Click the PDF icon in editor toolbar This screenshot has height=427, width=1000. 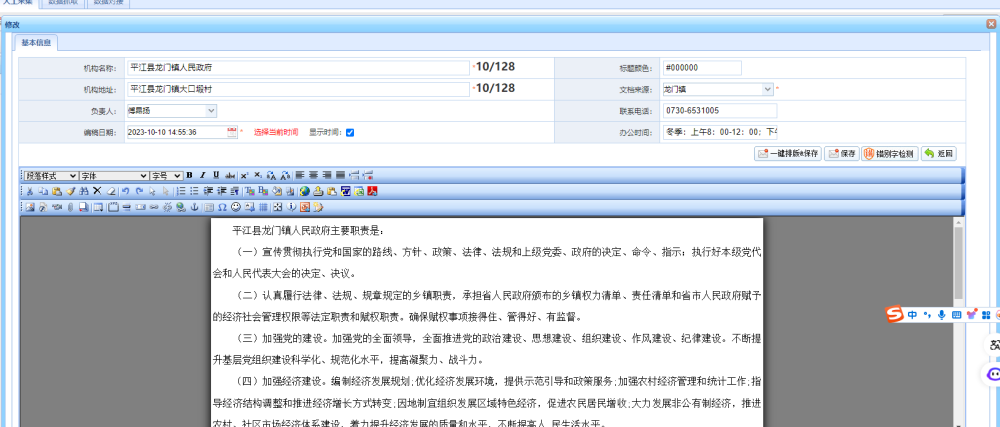(x=371, y=191)
